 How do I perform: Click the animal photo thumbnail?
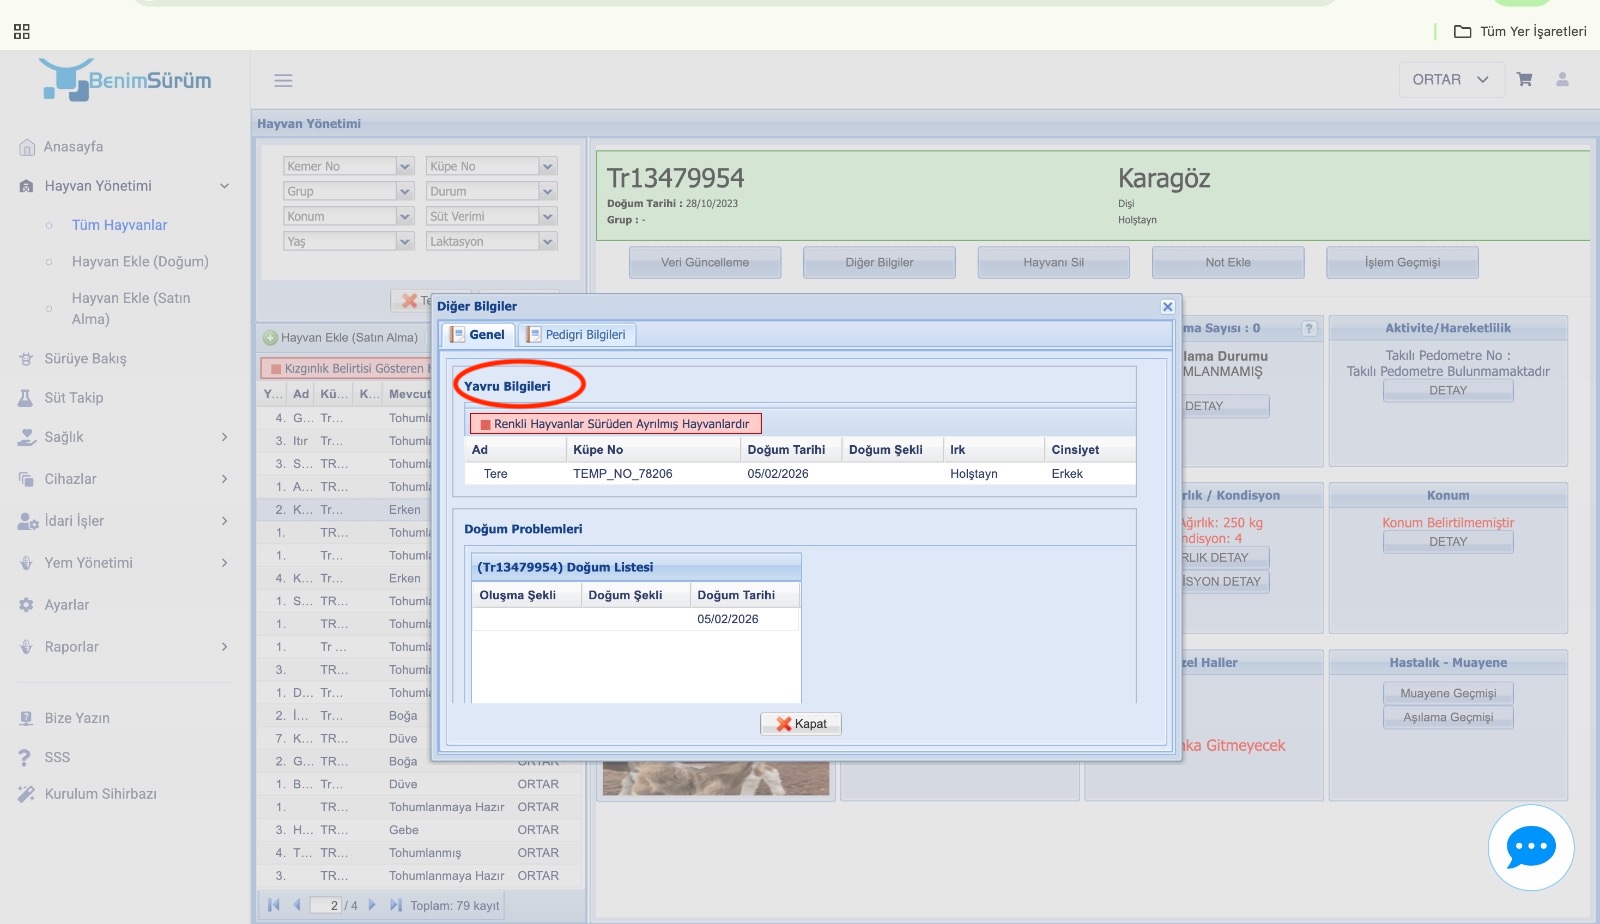point(716,778)
